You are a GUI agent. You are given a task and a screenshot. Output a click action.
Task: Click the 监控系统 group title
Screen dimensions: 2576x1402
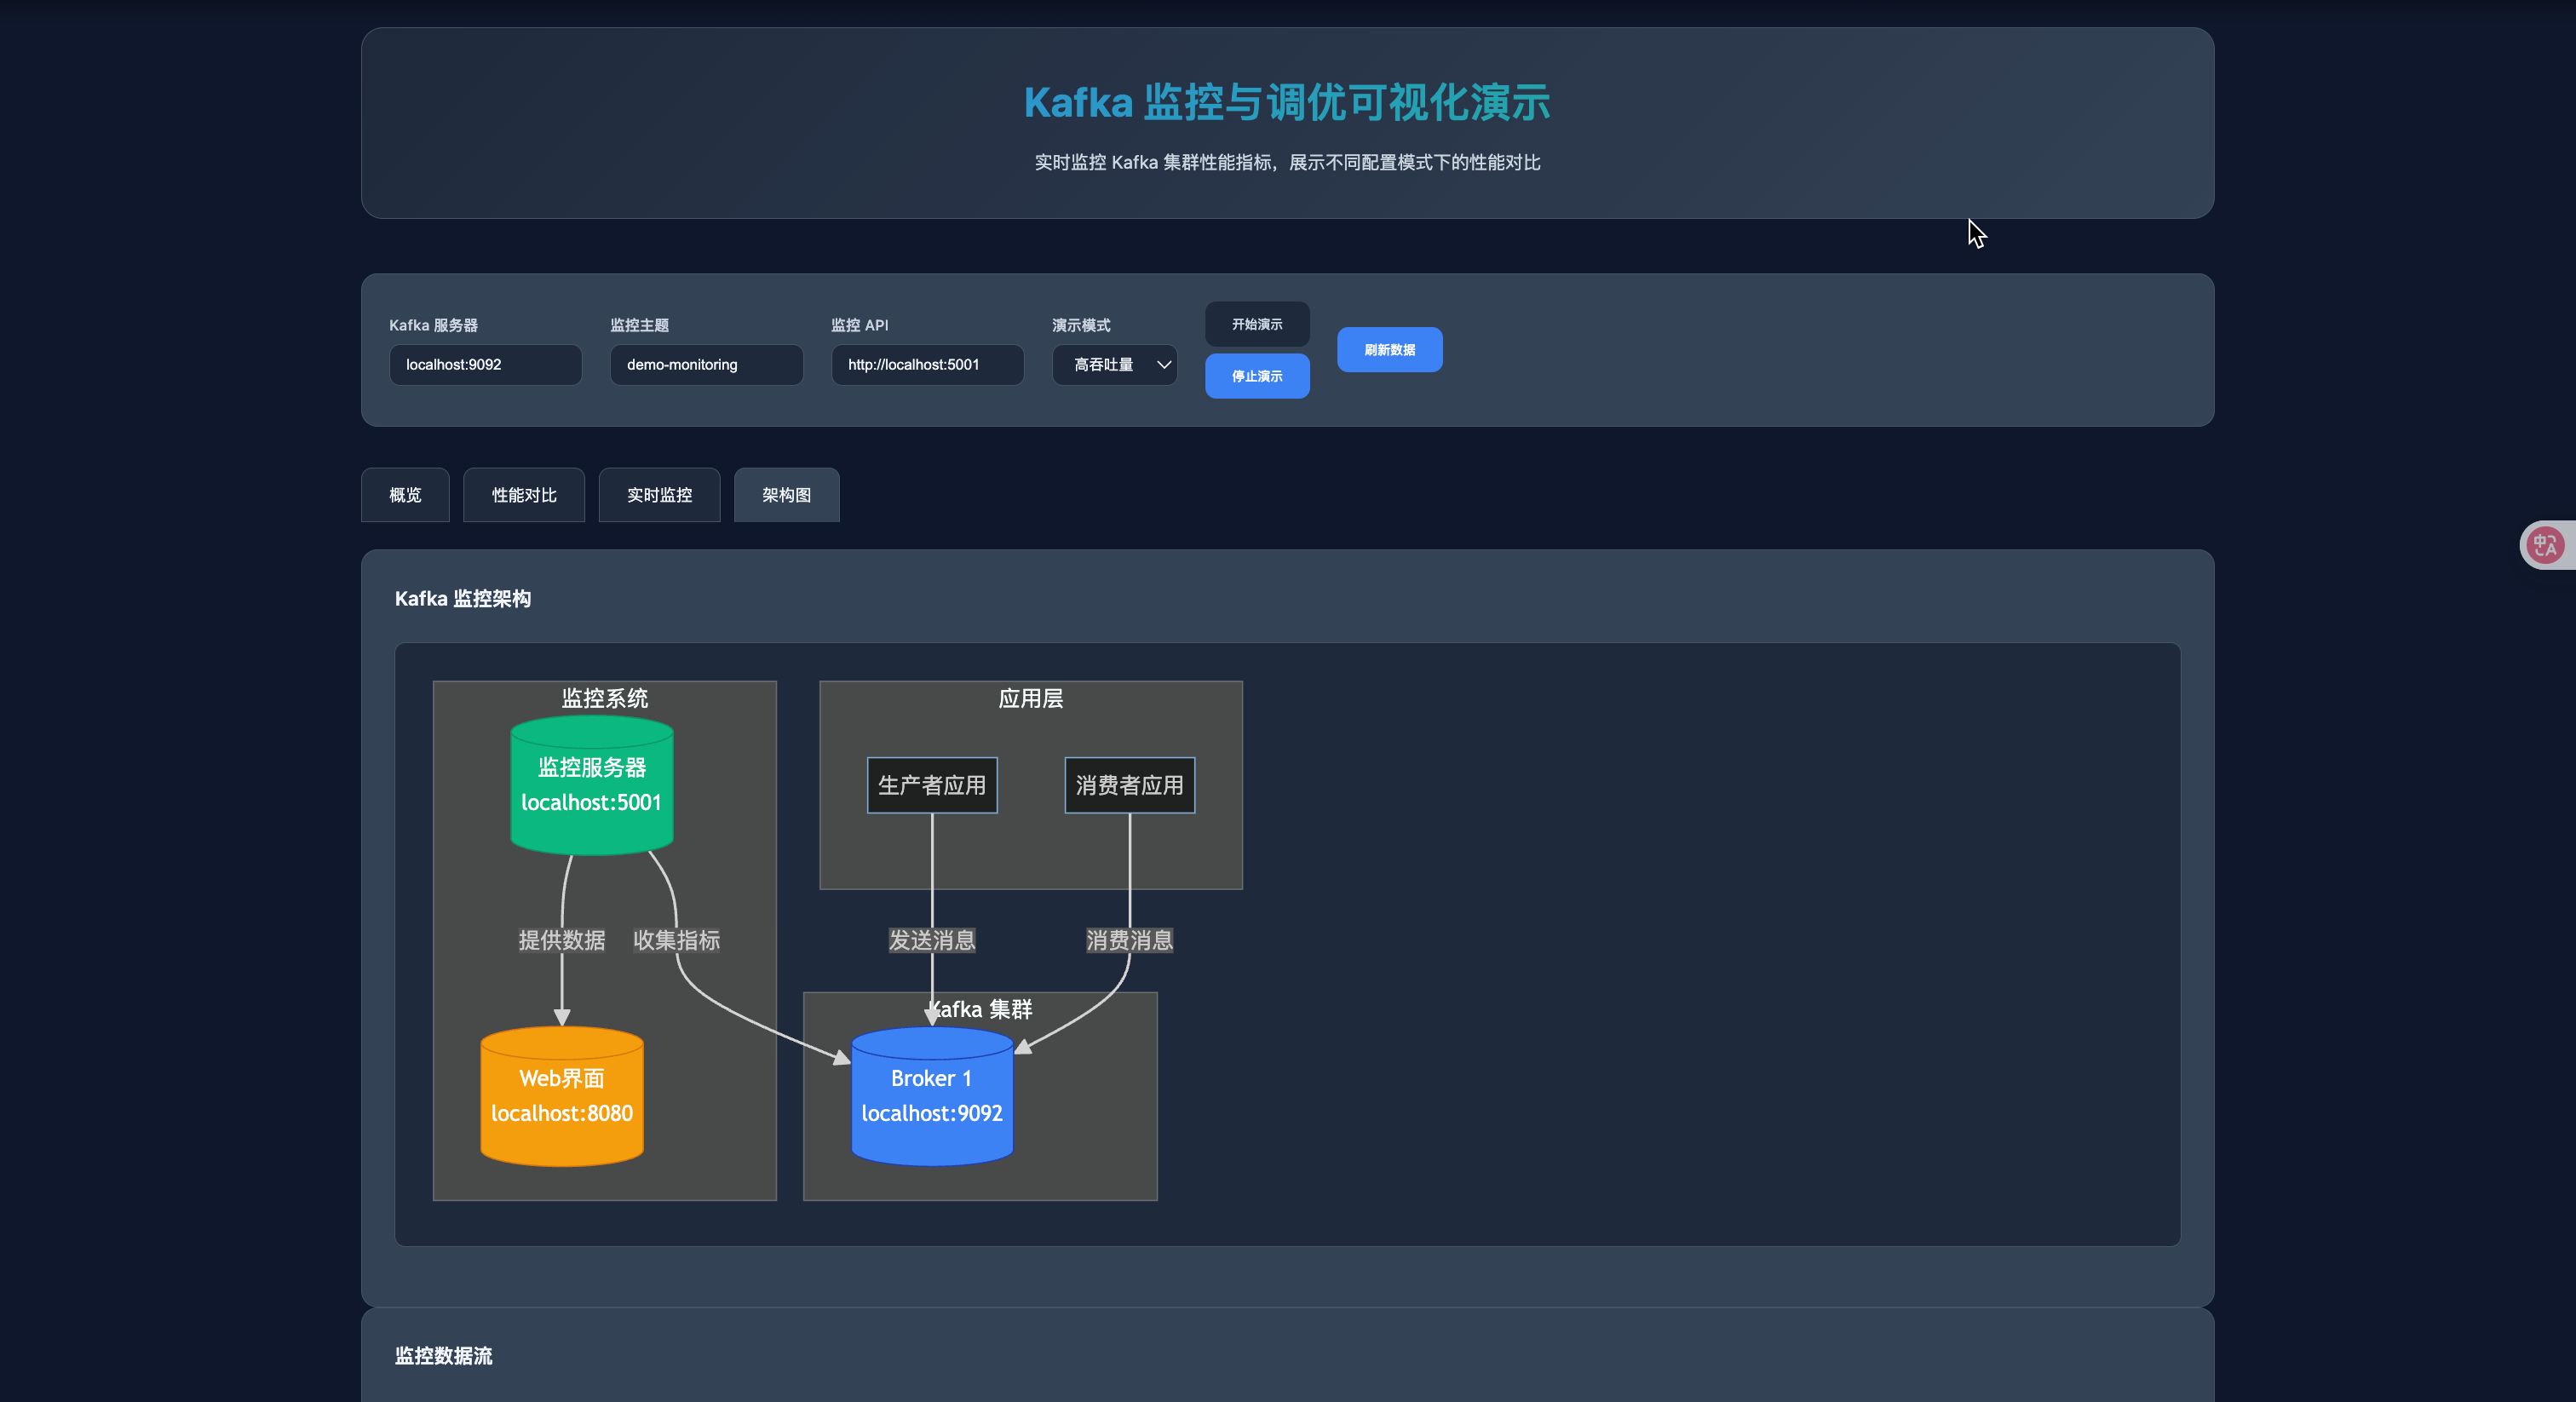pyautogui.click(x=605, y=698)
